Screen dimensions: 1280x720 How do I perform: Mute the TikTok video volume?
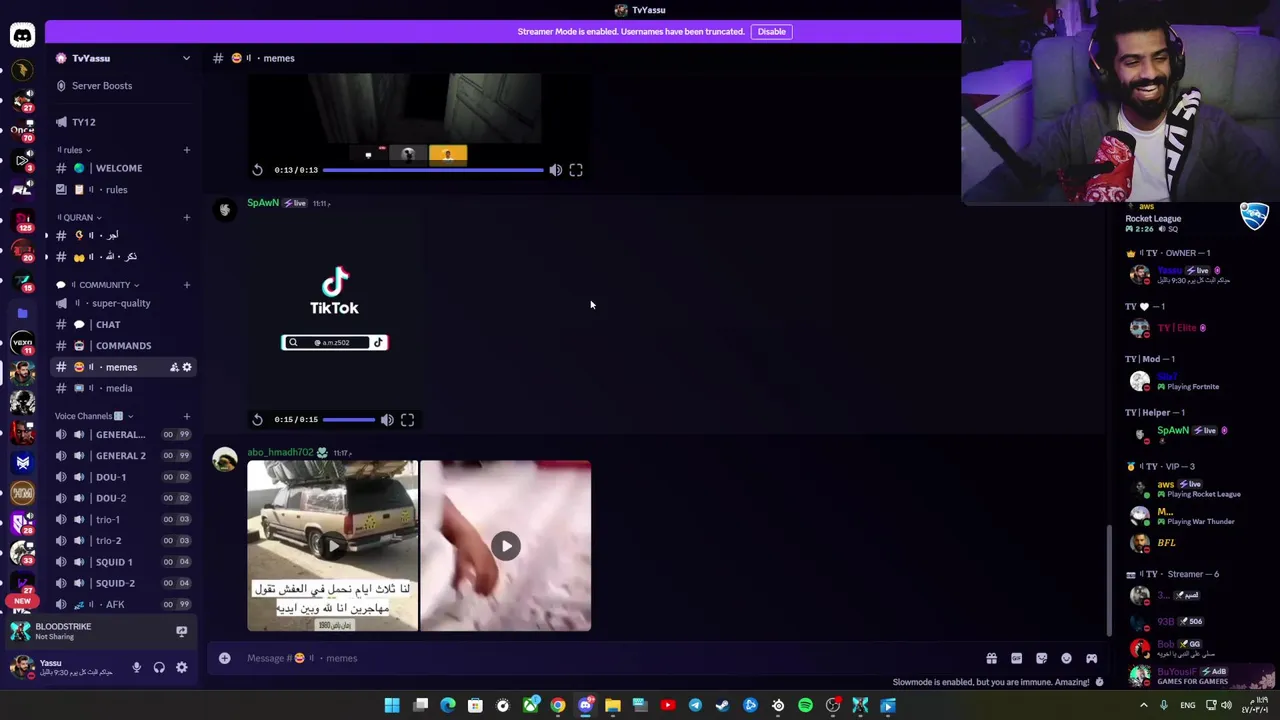[387, 420]
